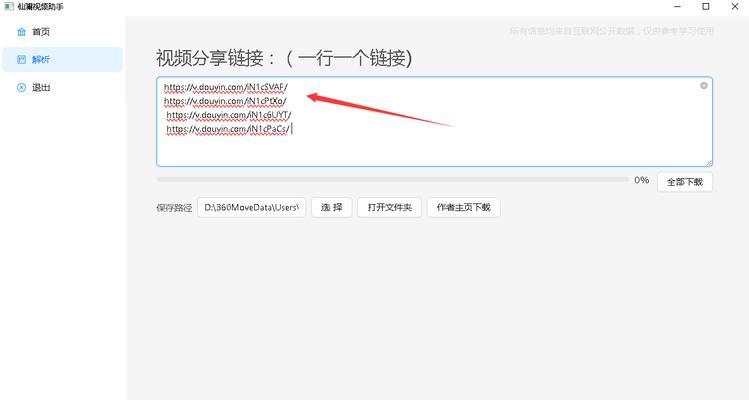
Task: Close the 仙澜视频助手 window
Action: [x=735, y=7]
